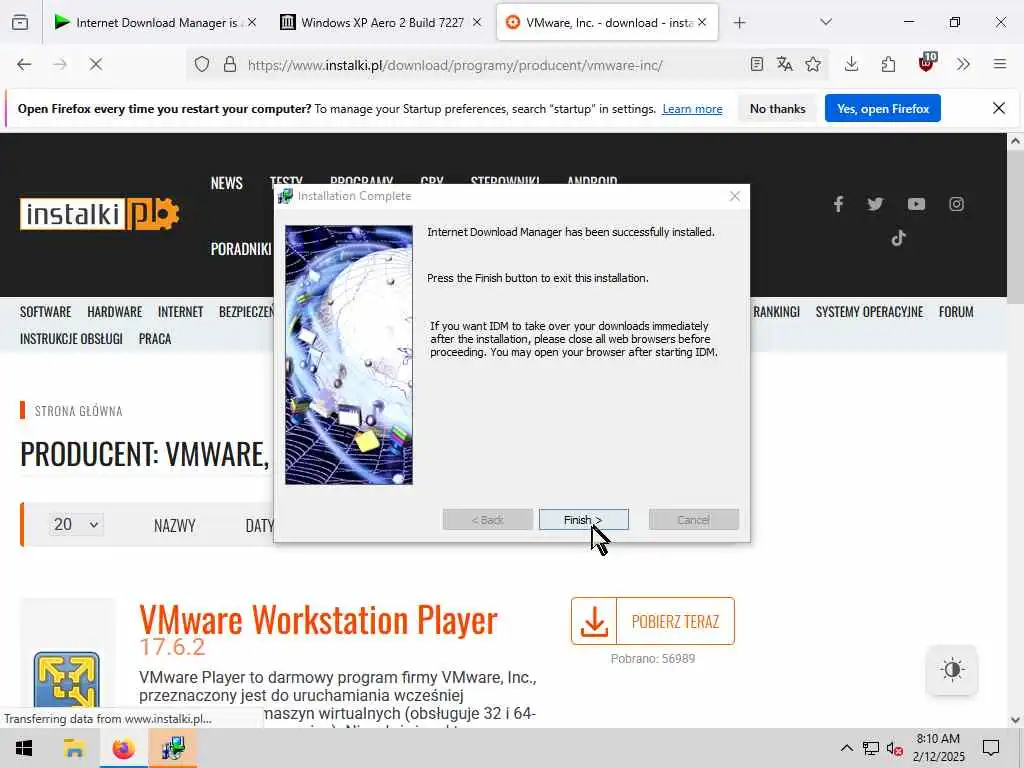Open the NEWS menu item
The image size is (1024, 768).
point(227,183)
